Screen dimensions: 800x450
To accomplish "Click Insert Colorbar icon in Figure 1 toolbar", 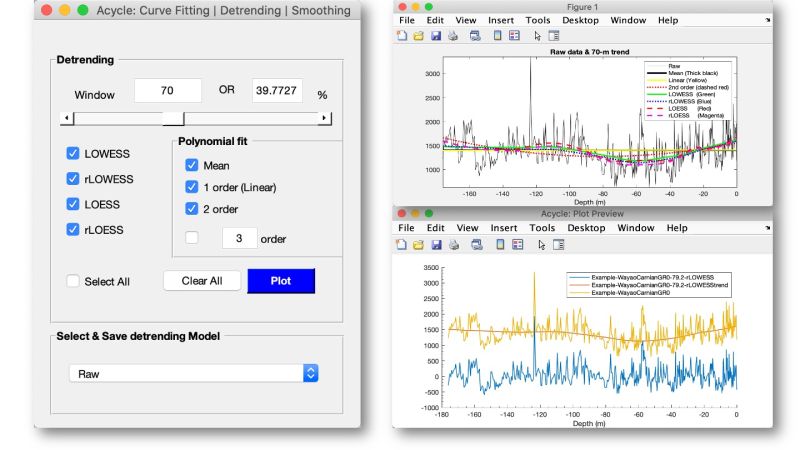I will pyautogui.click(x=497, y=36).
